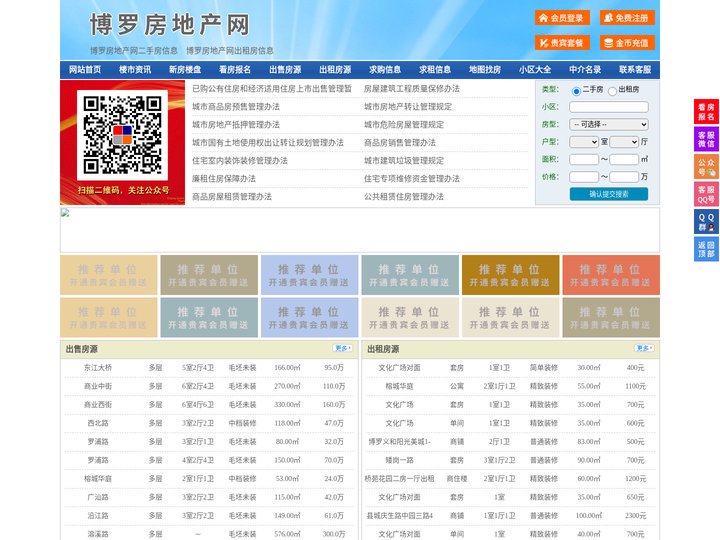
Task: Open the 求租信息 nav item
Action: (x=435, y=70)
